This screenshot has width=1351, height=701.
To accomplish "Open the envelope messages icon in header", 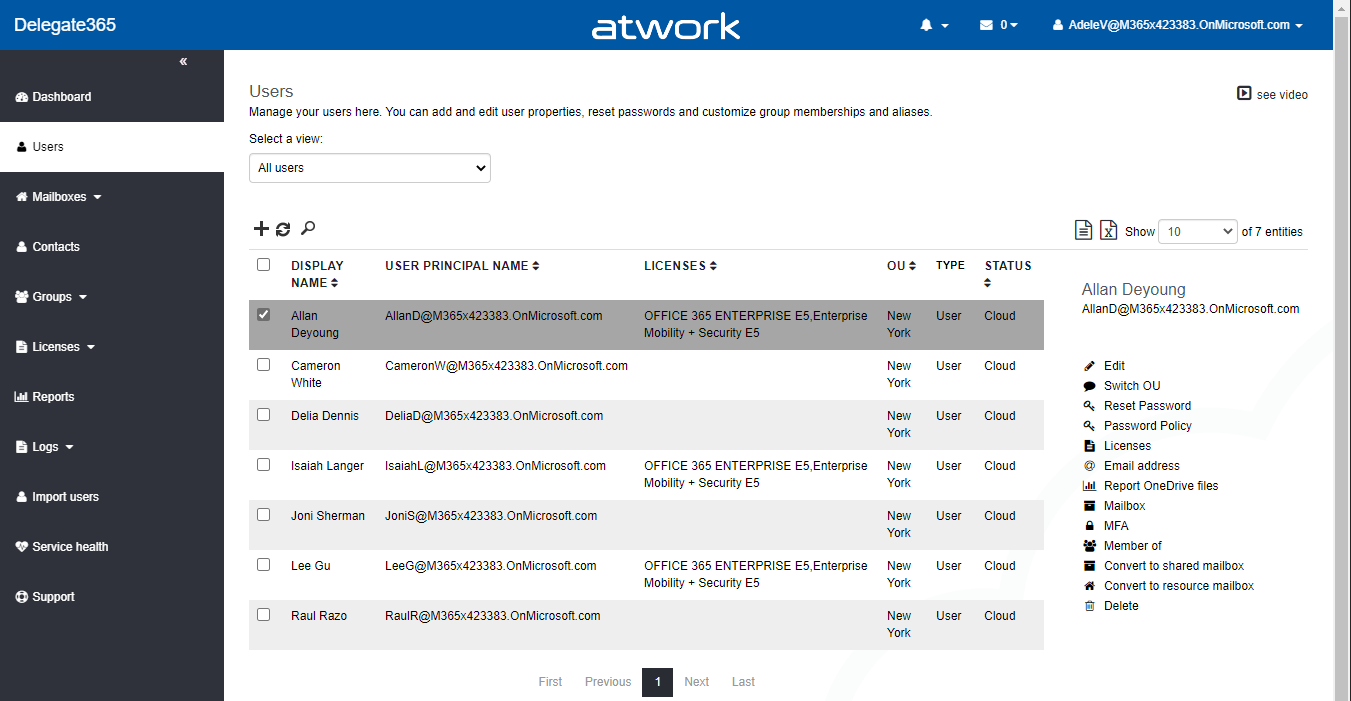I will [x=997, y=25].
